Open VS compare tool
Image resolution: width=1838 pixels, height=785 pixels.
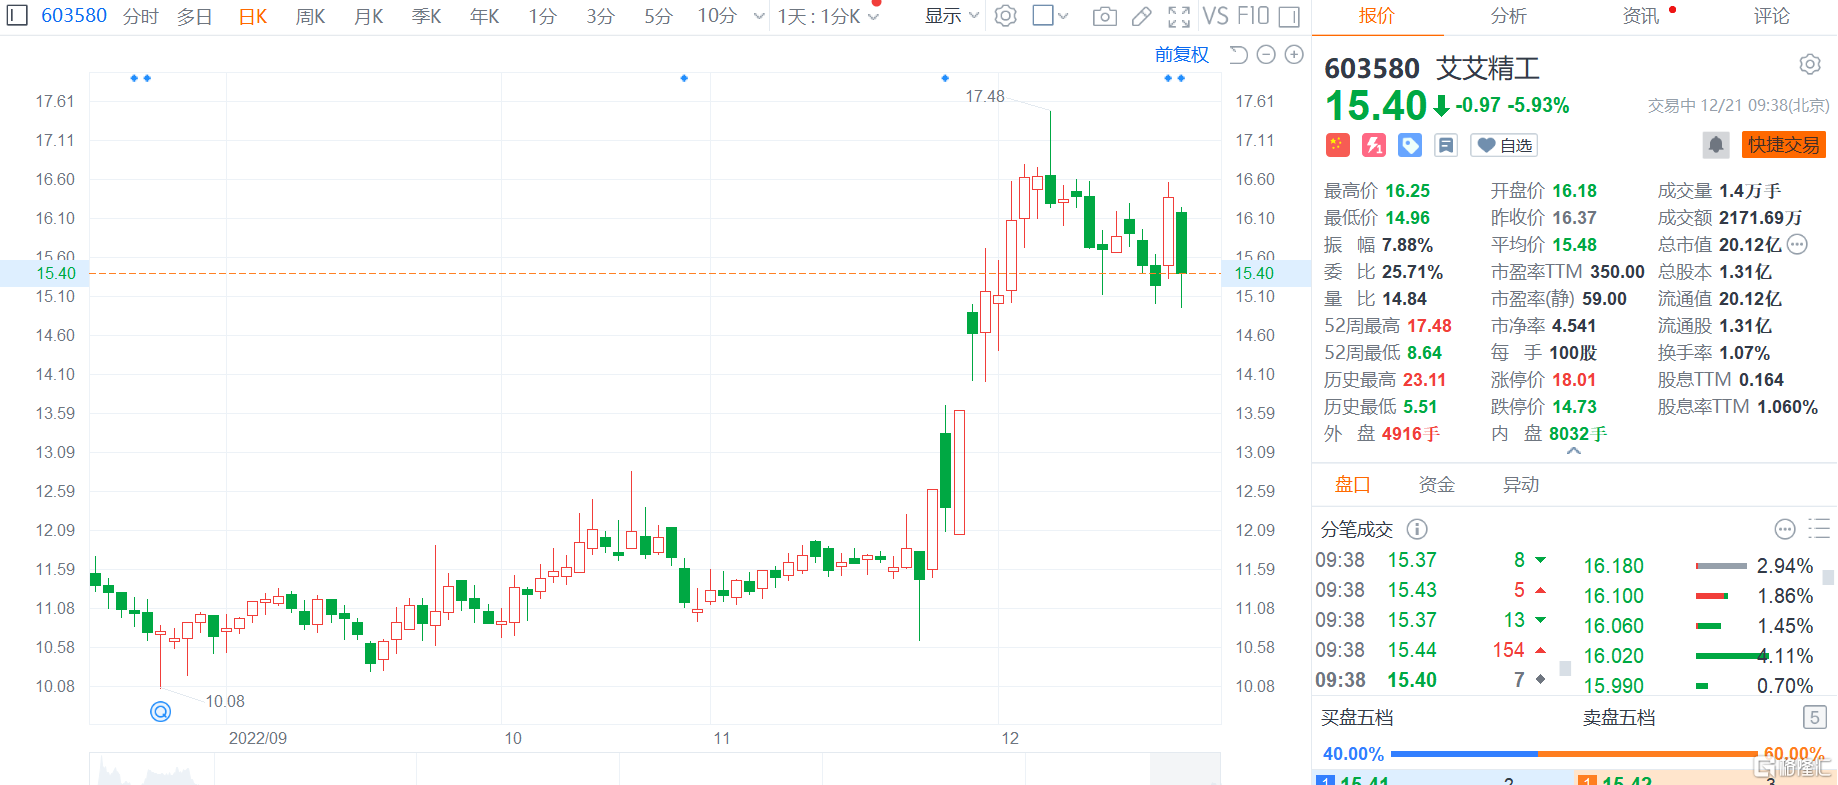1215,16
